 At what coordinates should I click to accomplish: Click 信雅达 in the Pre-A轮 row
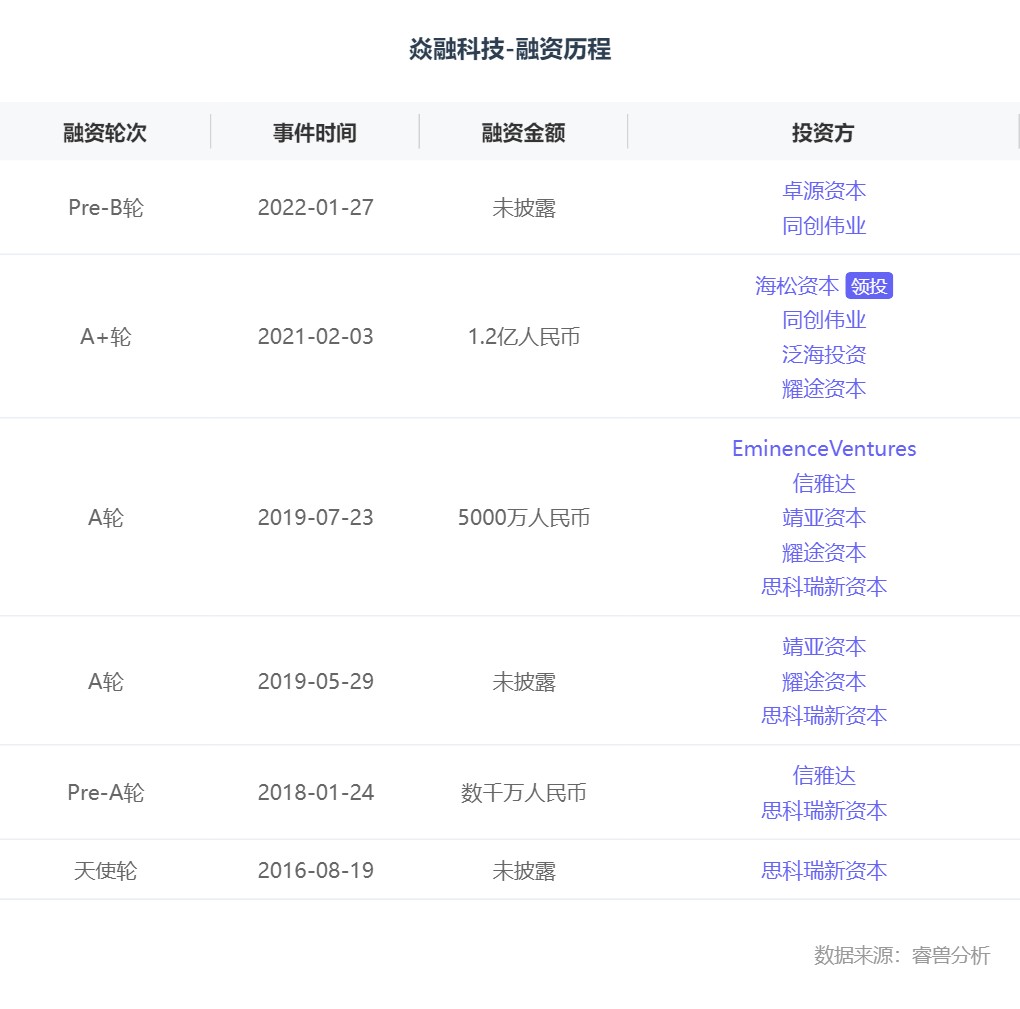click(823, 776)
